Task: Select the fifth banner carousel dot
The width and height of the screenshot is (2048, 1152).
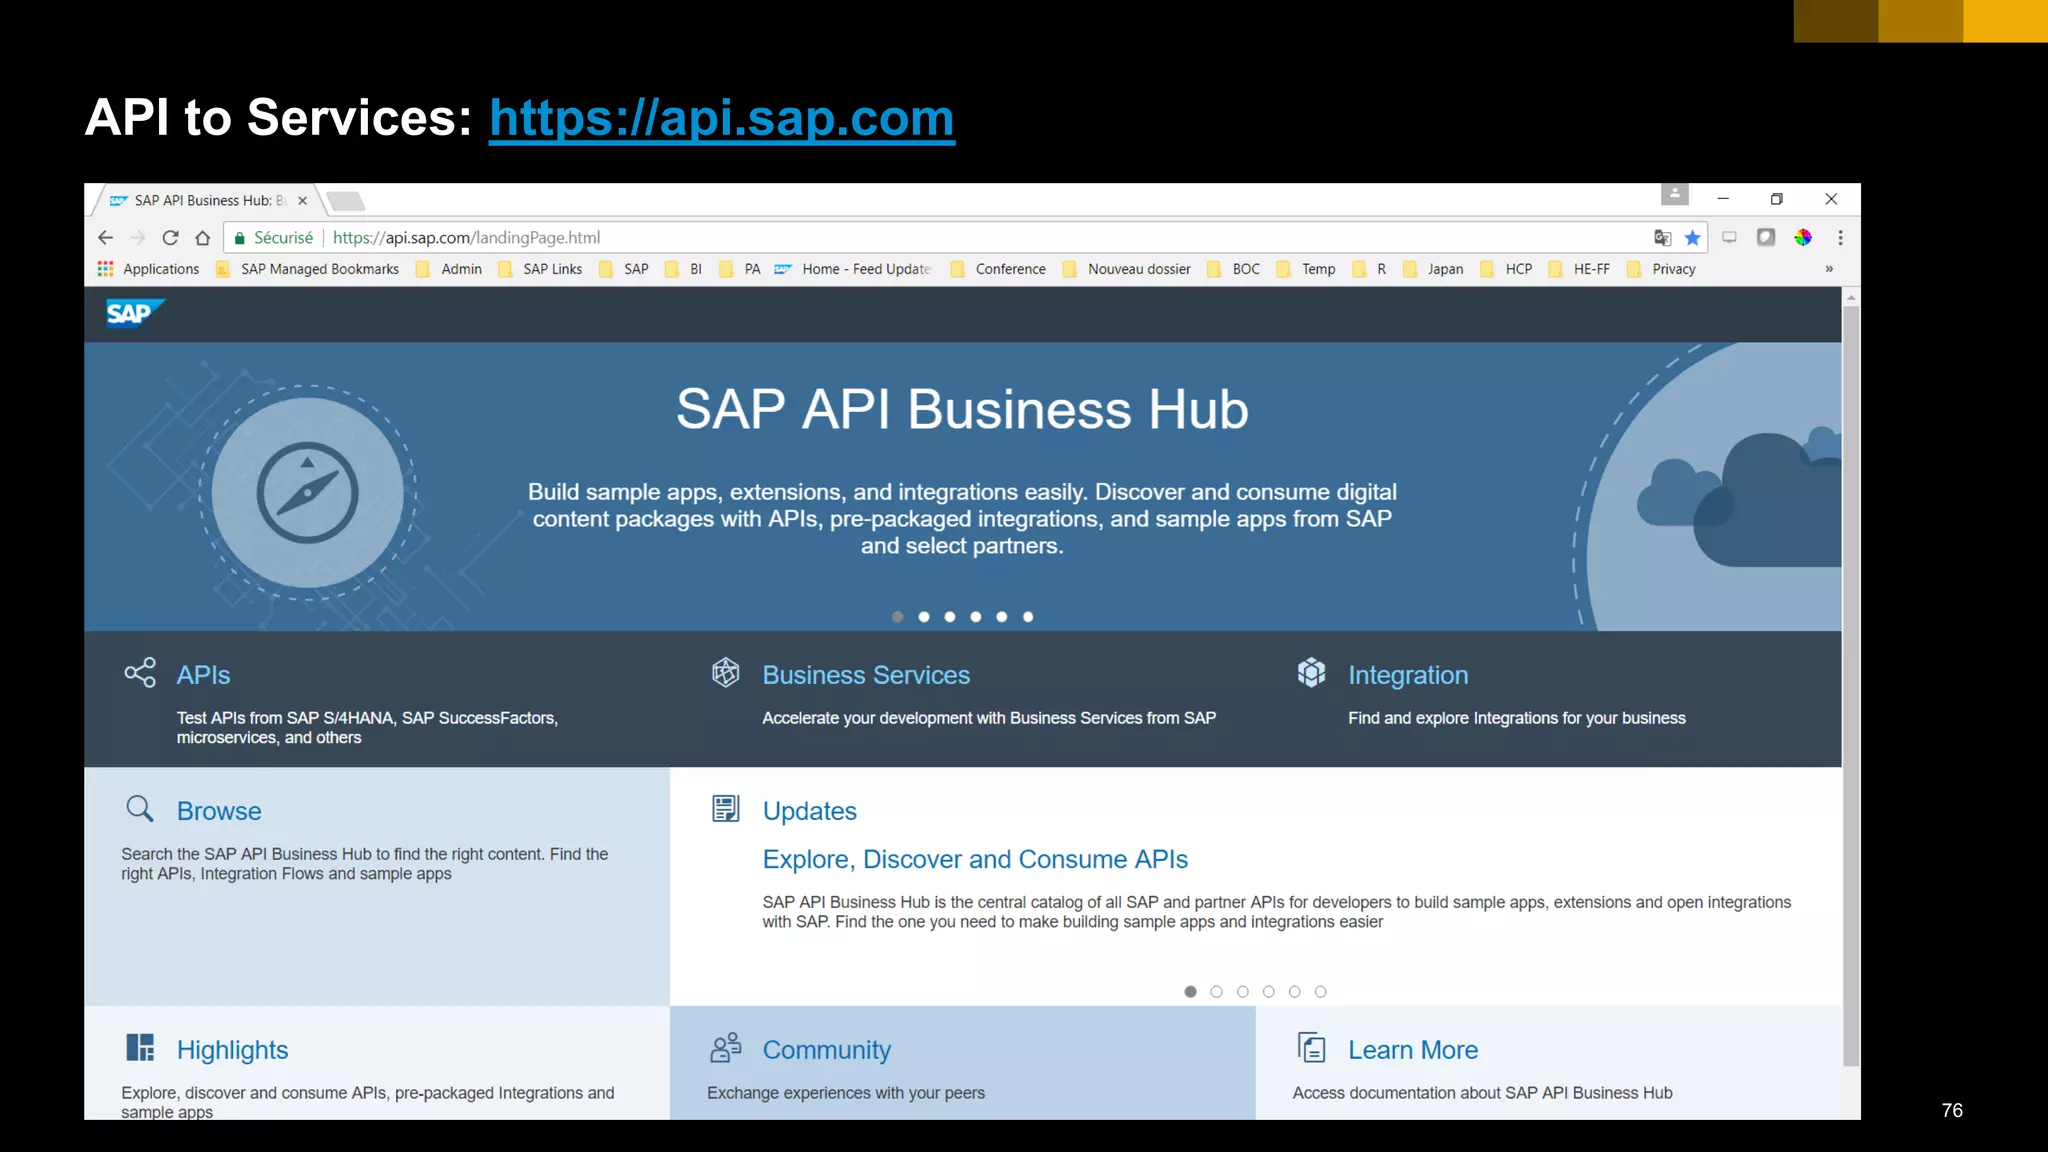Action: (1002, 617)
